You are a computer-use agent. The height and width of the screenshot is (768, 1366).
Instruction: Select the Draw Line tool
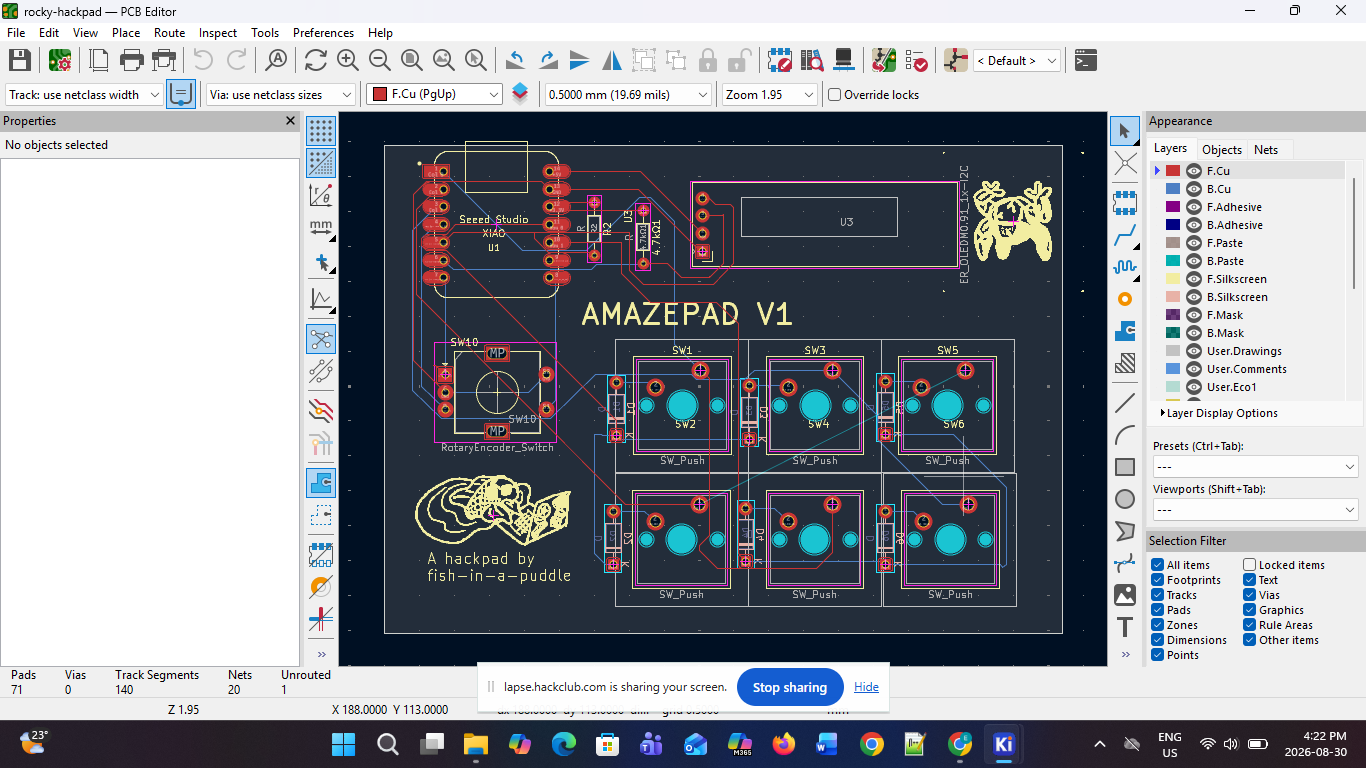click(1125, 403)
